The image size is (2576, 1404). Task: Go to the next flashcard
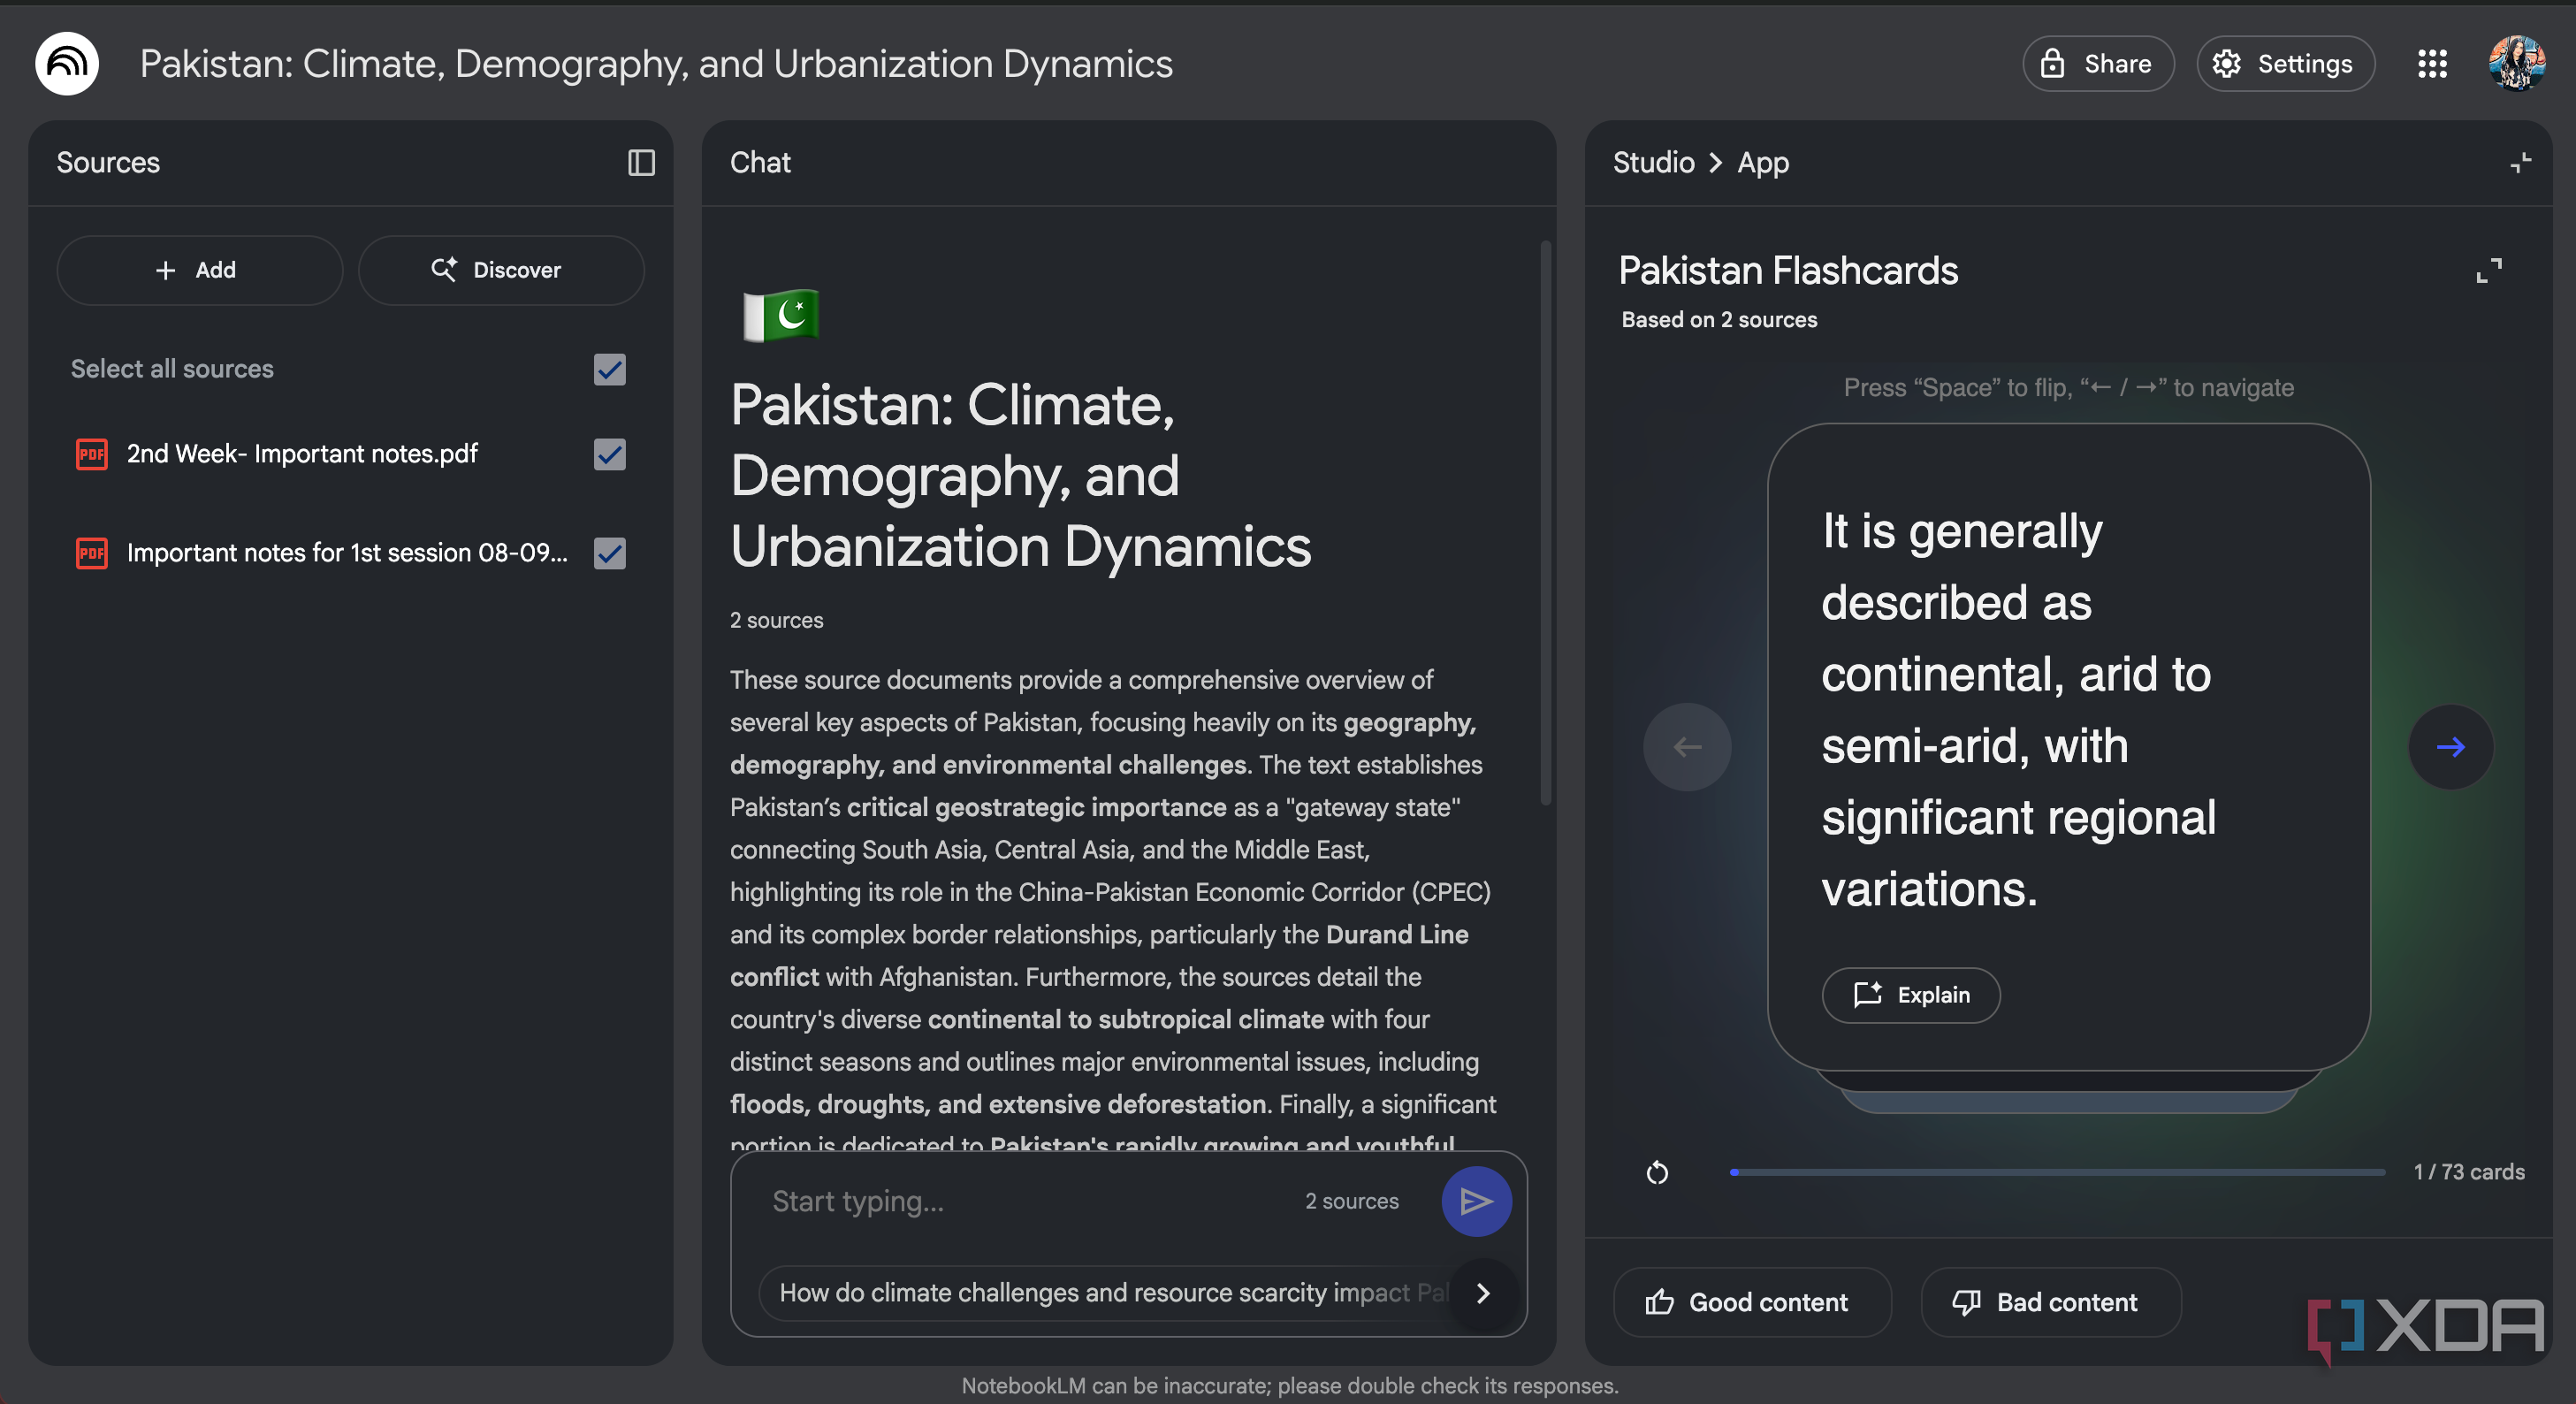click(x=2450, y=747)
